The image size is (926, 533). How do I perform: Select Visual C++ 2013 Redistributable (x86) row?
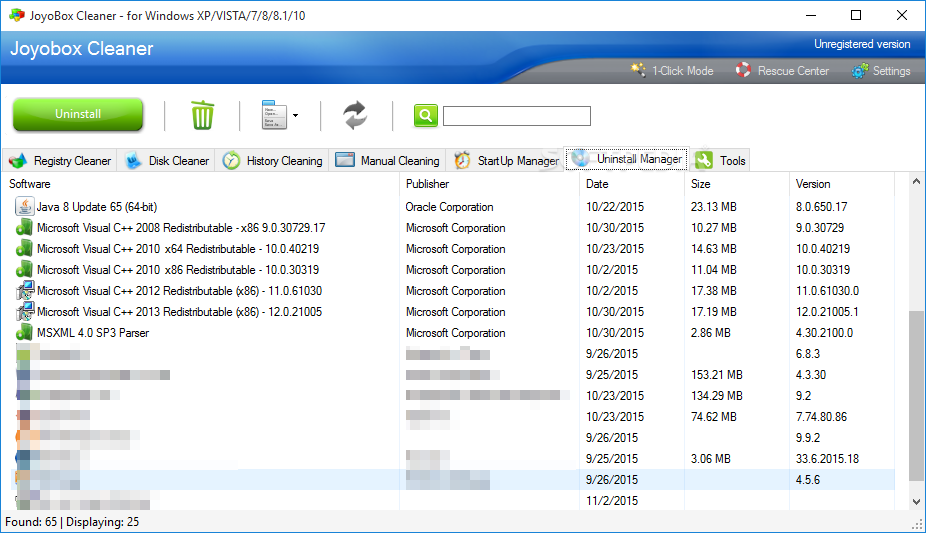[x=180, y=312]
